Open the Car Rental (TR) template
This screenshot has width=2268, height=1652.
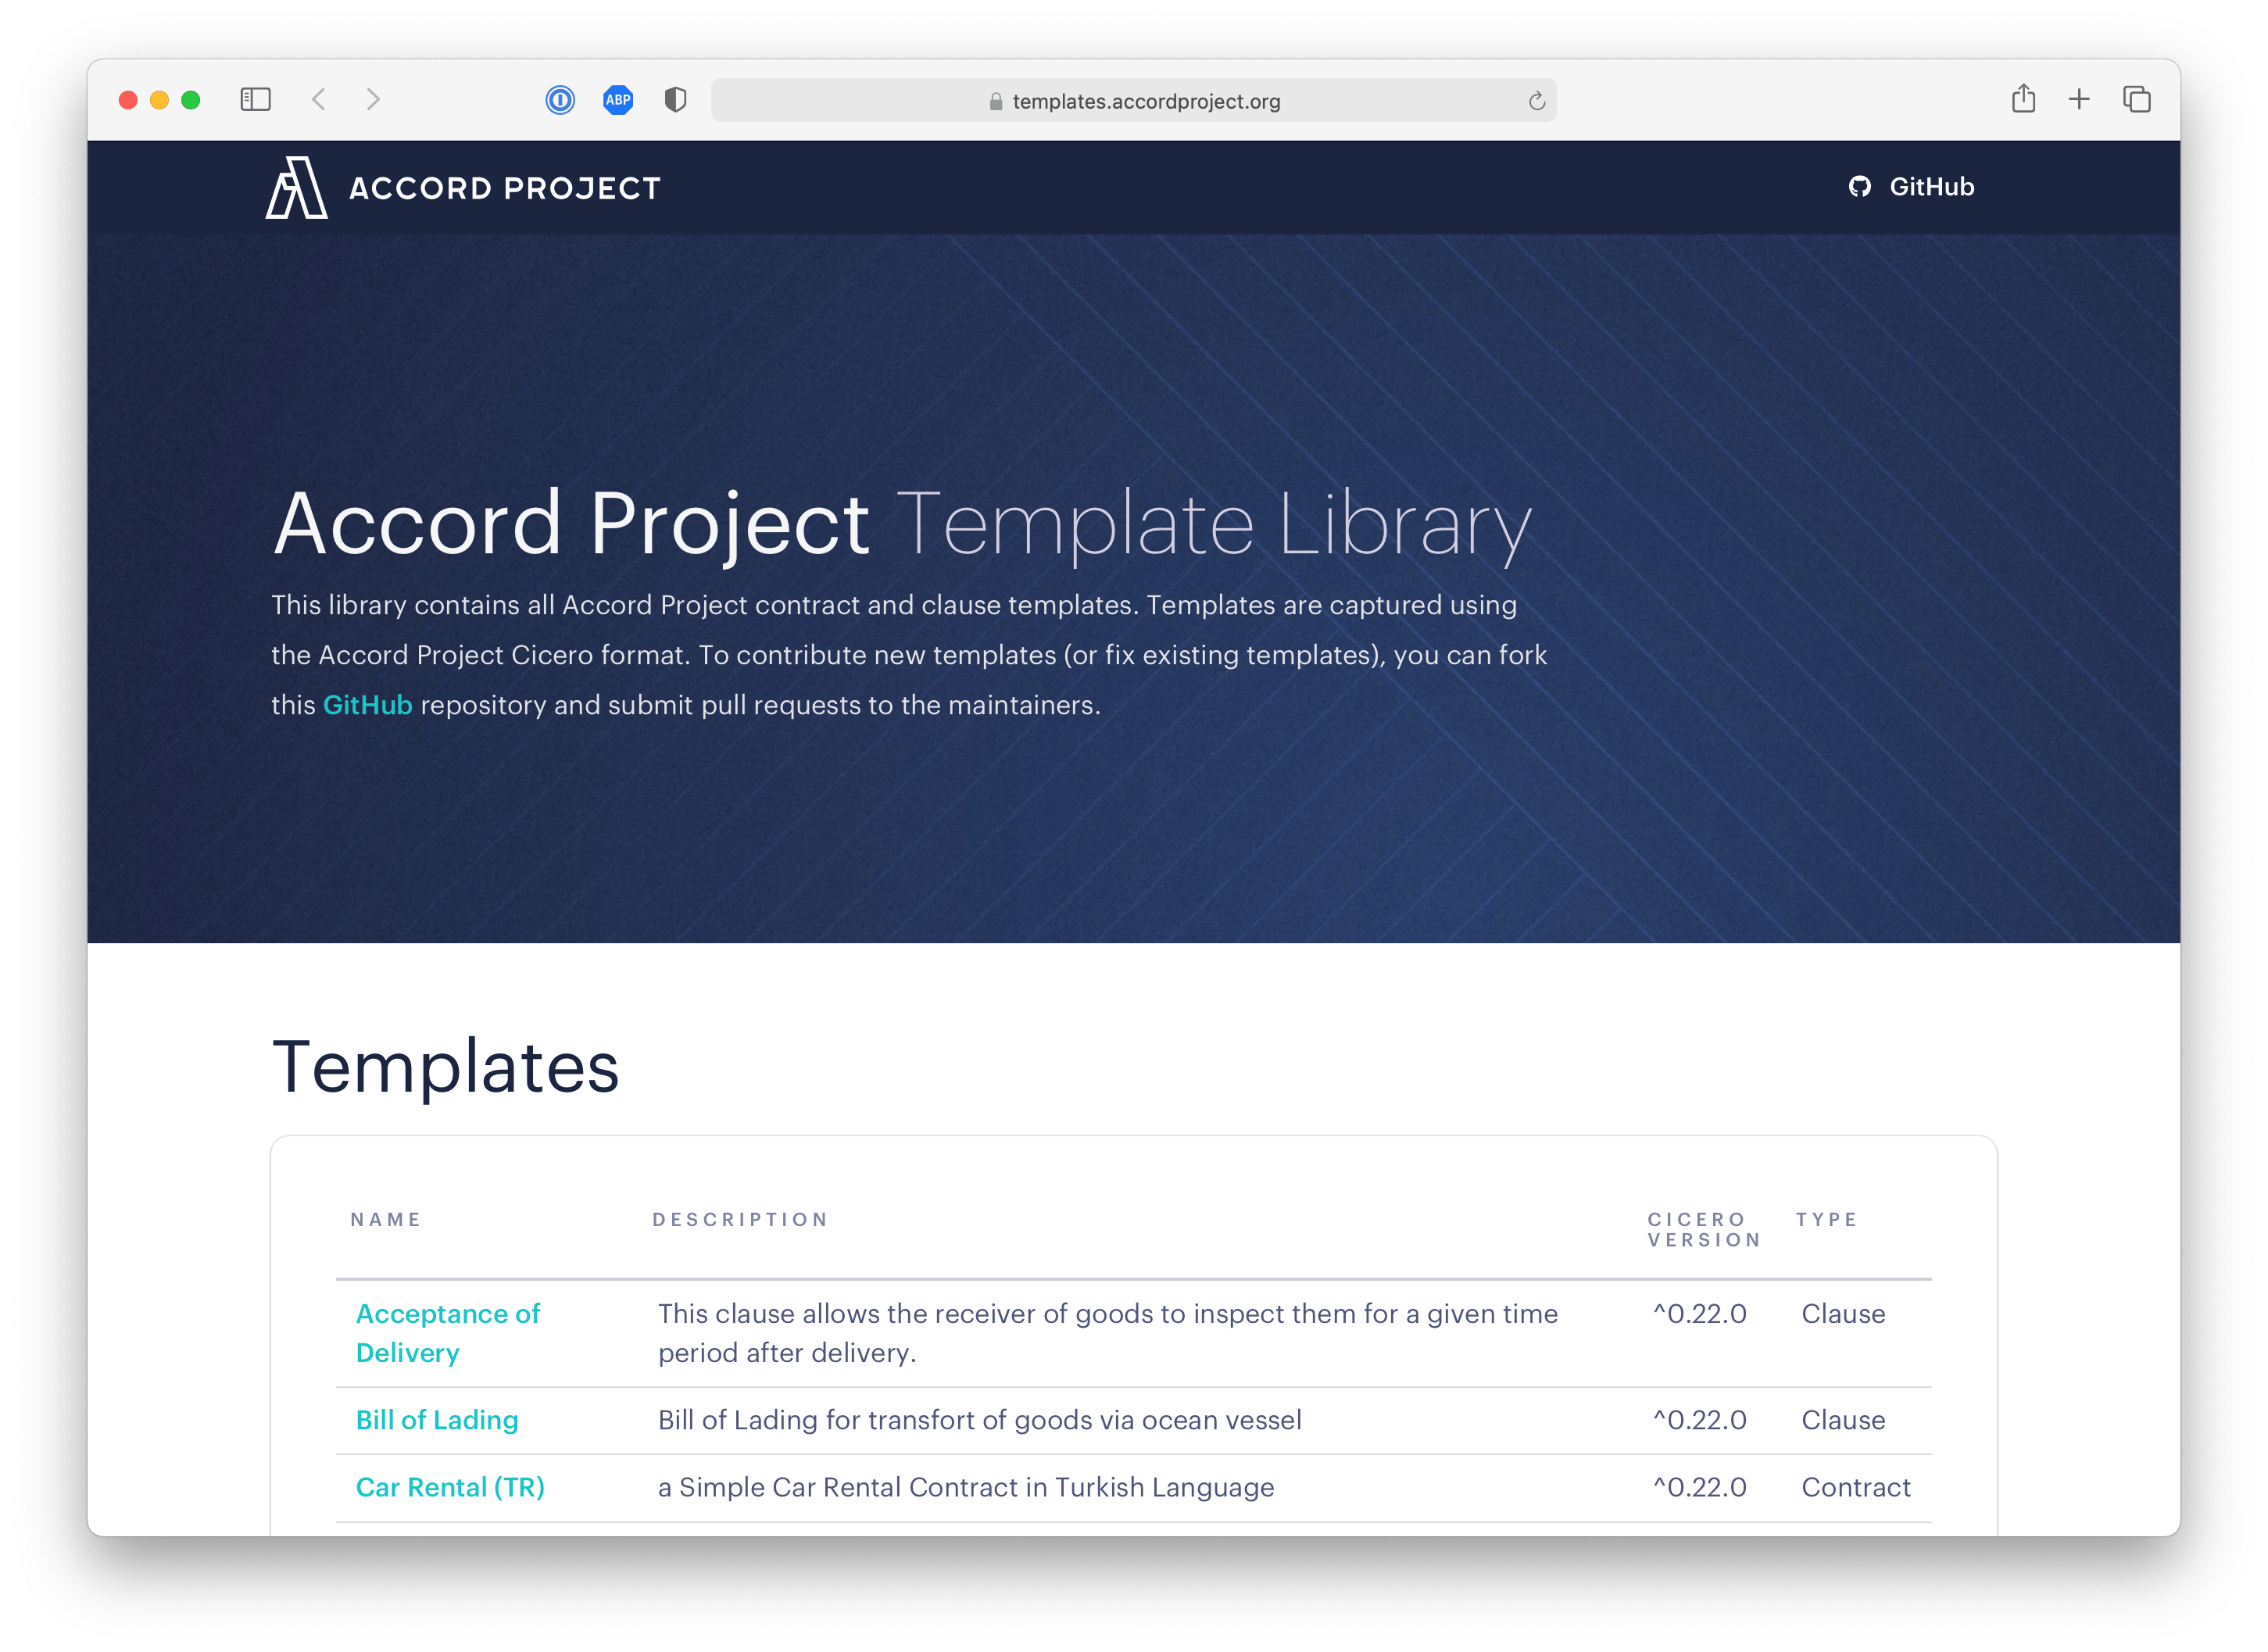(x=450, y=1487)
